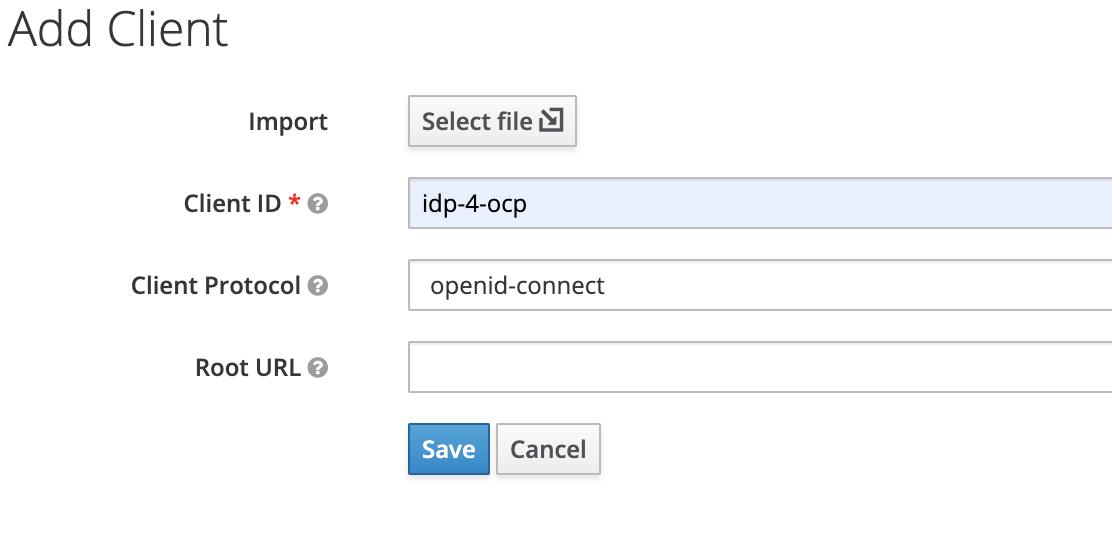Click the help icon beside Client Protocol

318,286
